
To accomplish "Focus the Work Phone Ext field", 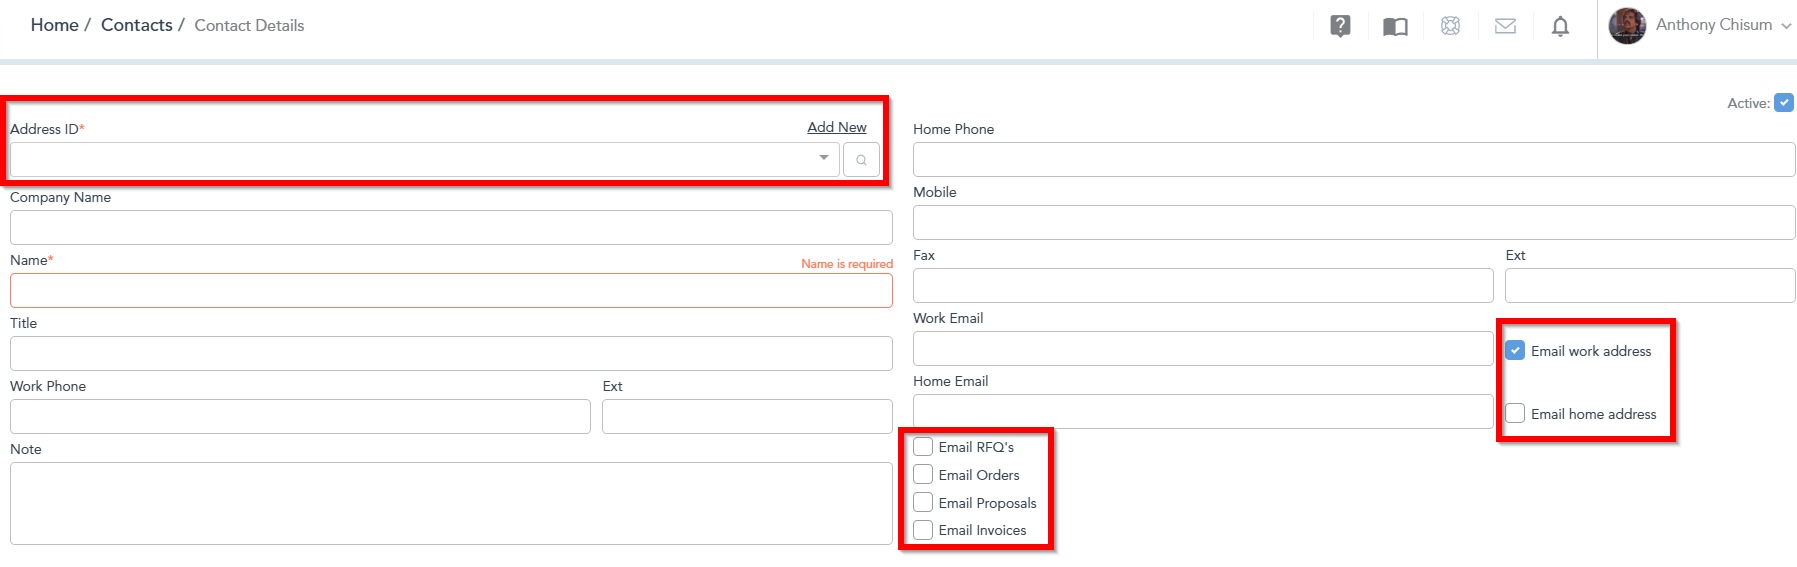I will [747, 416].
